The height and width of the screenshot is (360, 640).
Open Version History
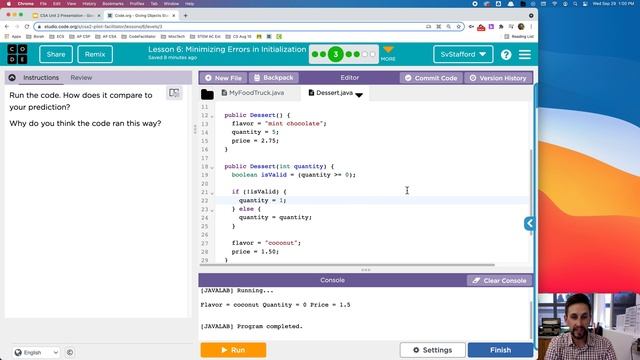tap(498, 78)
